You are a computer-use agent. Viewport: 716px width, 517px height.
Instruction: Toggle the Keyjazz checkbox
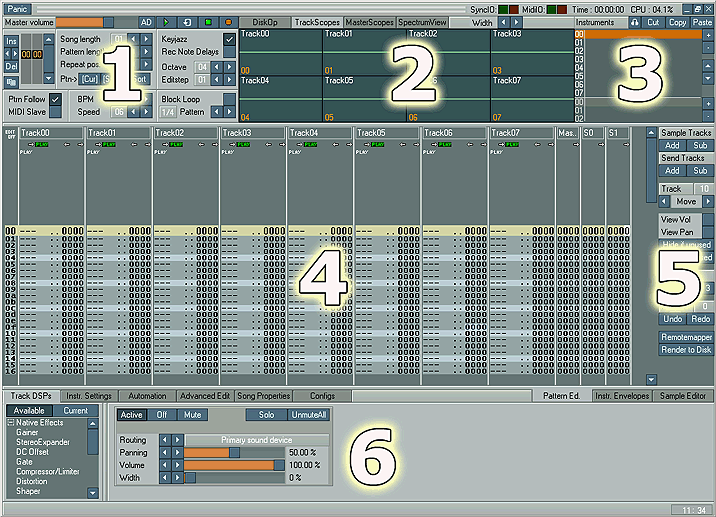230,39
